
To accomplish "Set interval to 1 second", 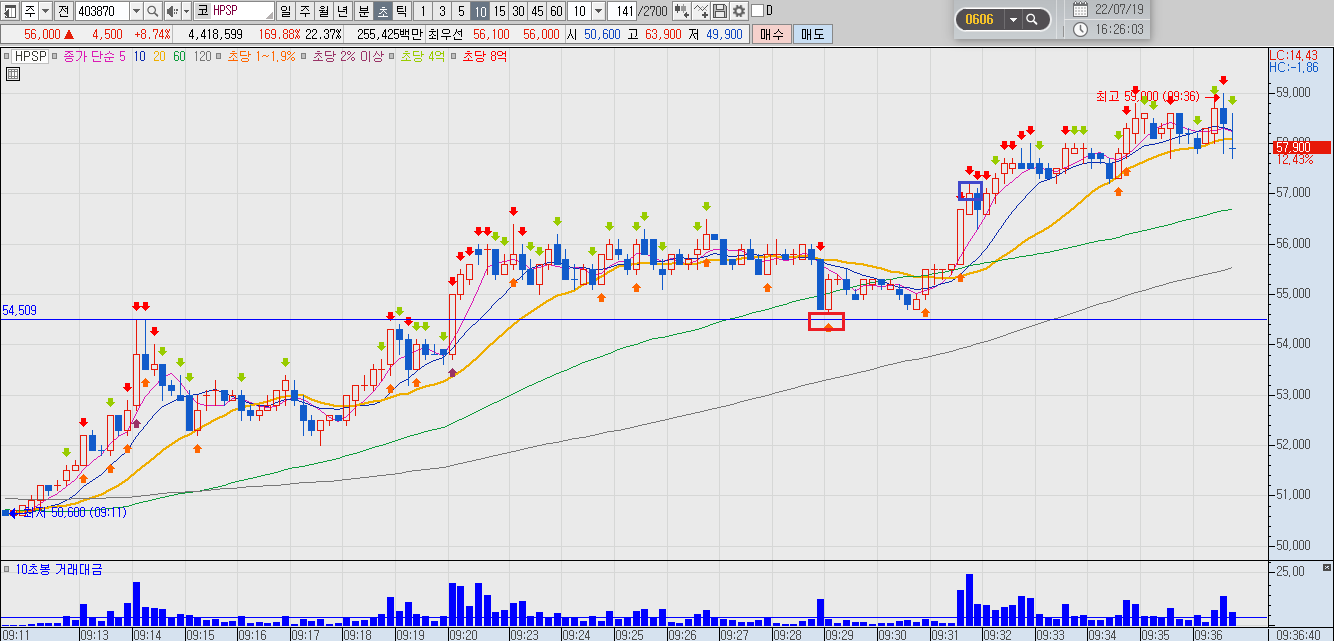I will [423, 11].
